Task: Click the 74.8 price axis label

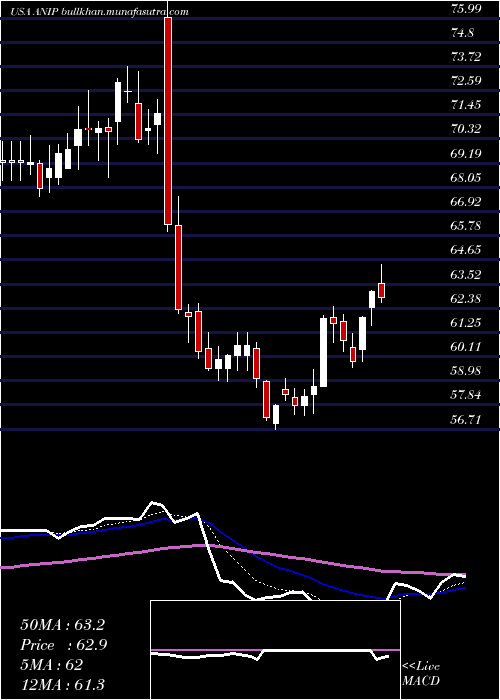Action: pyautogui.click(x=463, y=33)
